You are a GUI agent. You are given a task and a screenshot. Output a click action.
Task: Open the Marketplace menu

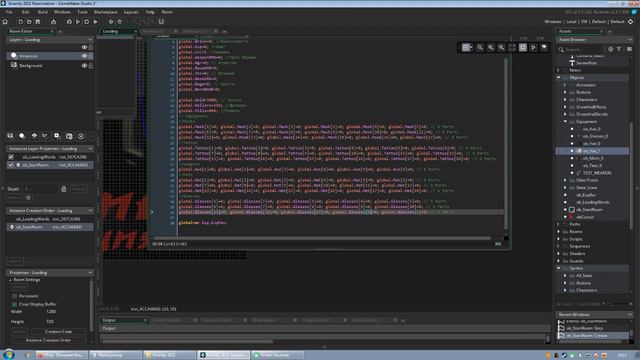click(x=106, y=12)
